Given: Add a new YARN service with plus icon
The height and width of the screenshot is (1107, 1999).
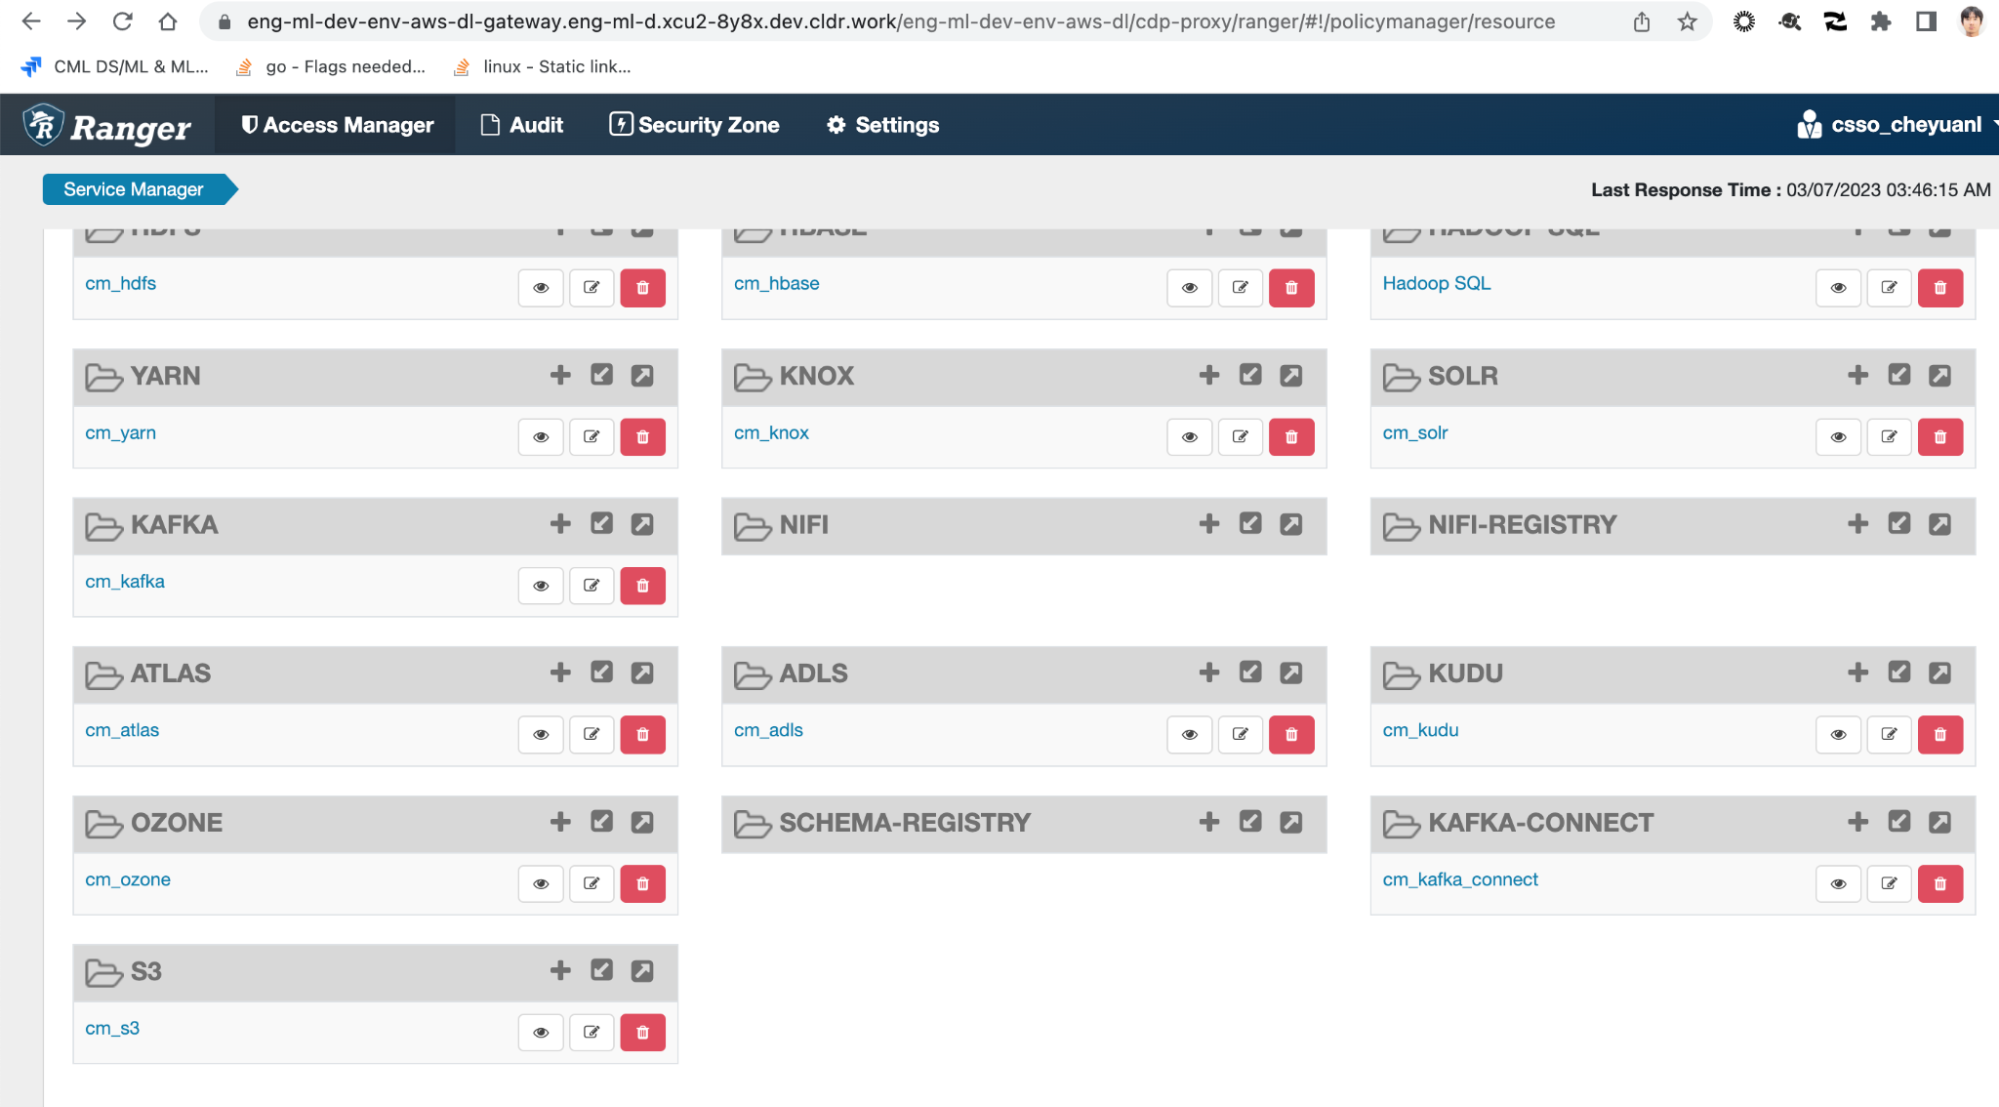Looking at the screenshot, I should 560,375.
